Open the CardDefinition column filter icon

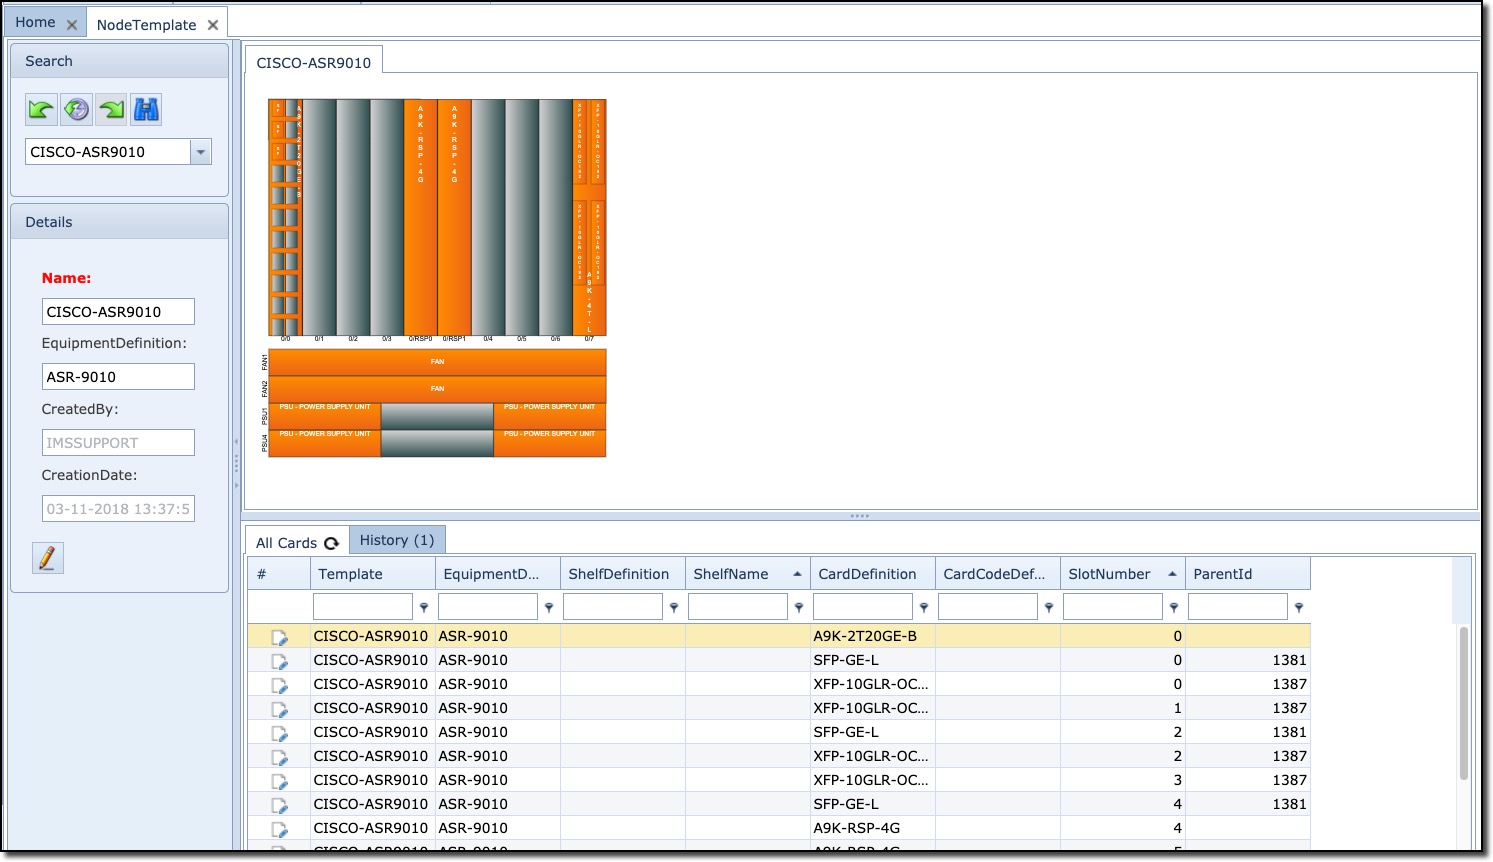click(924, 607)
